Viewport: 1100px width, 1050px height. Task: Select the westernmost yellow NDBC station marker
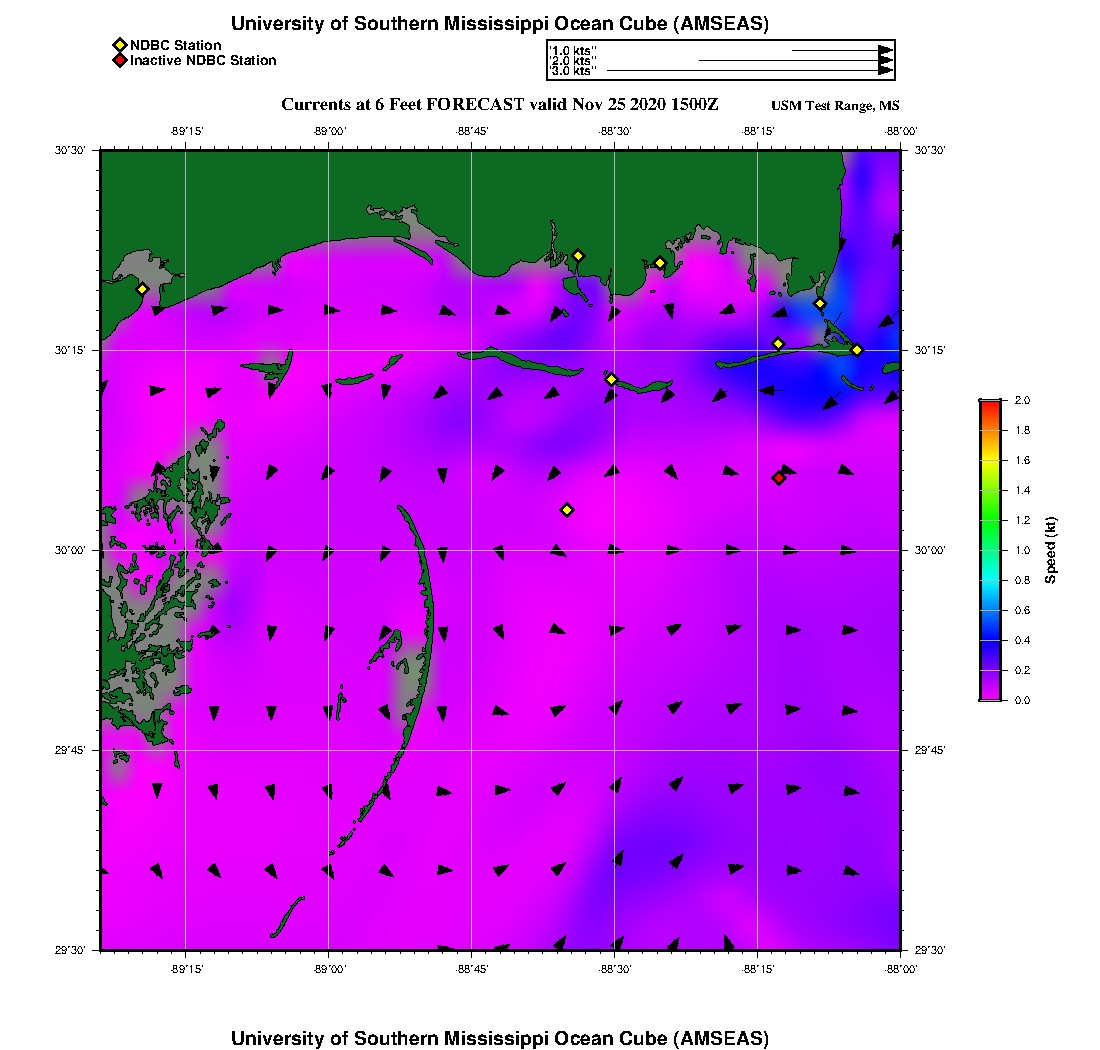pos(143,289)
